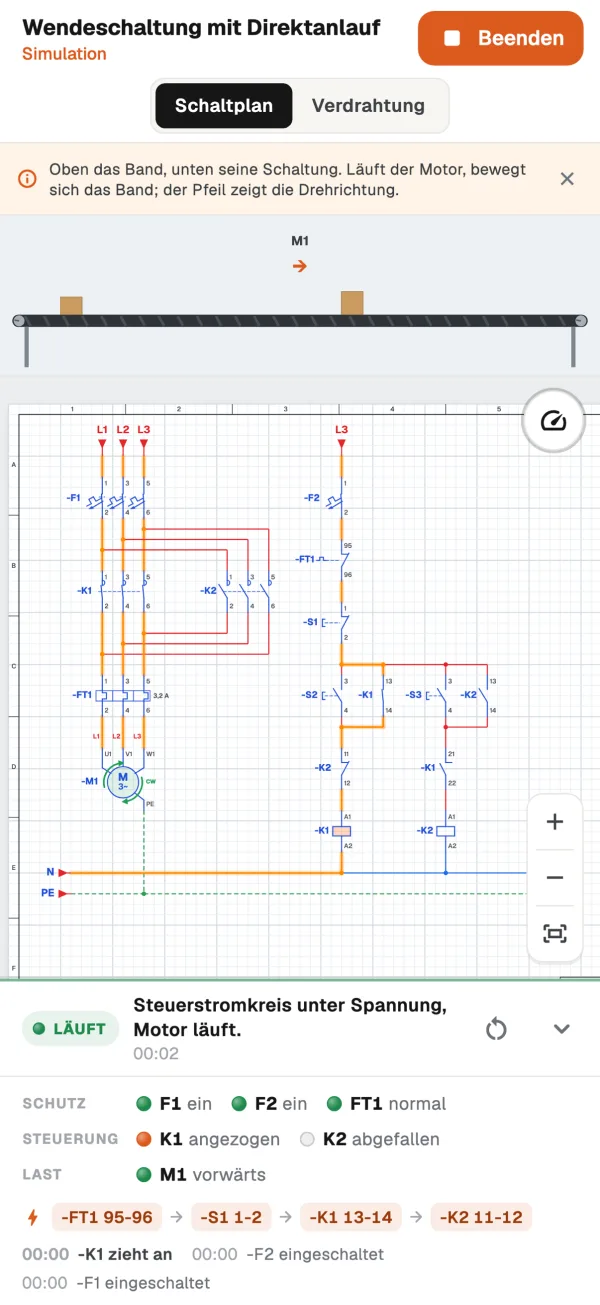The width and height of the screenshot is (600, 1305).
Task: Click log entry -K1 zieht an
Action: [x=97, y=1254]
